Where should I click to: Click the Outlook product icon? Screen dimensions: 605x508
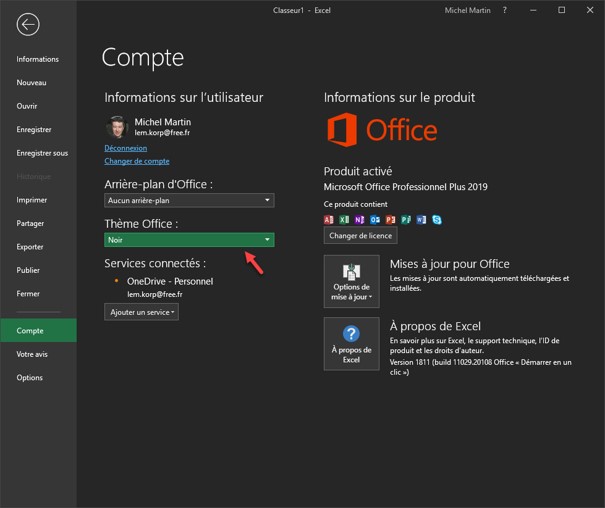coord(375,219)
